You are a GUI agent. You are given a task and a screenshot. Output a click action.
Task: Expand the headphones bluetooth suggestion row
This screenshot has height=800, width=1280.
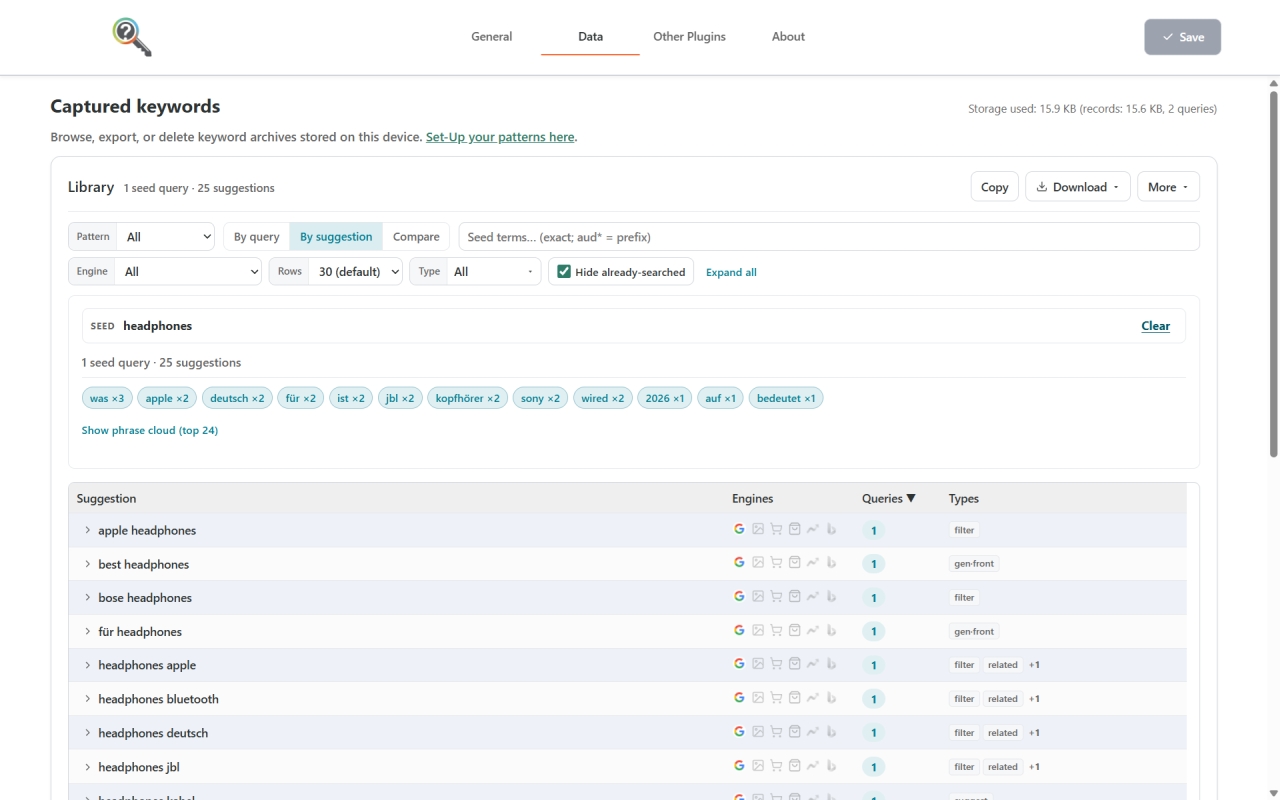pos(88,699)
